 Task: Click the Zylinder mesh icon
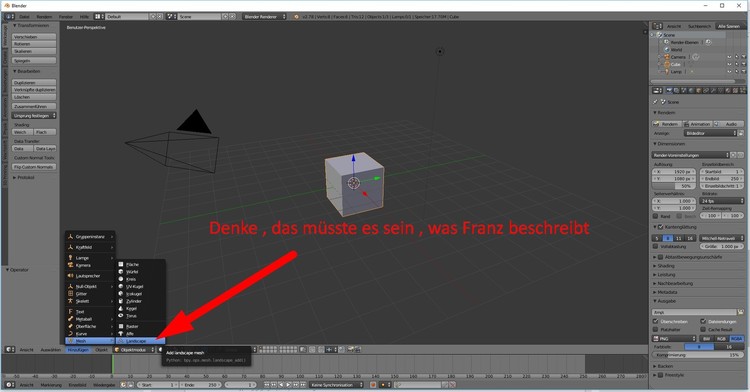121,301
